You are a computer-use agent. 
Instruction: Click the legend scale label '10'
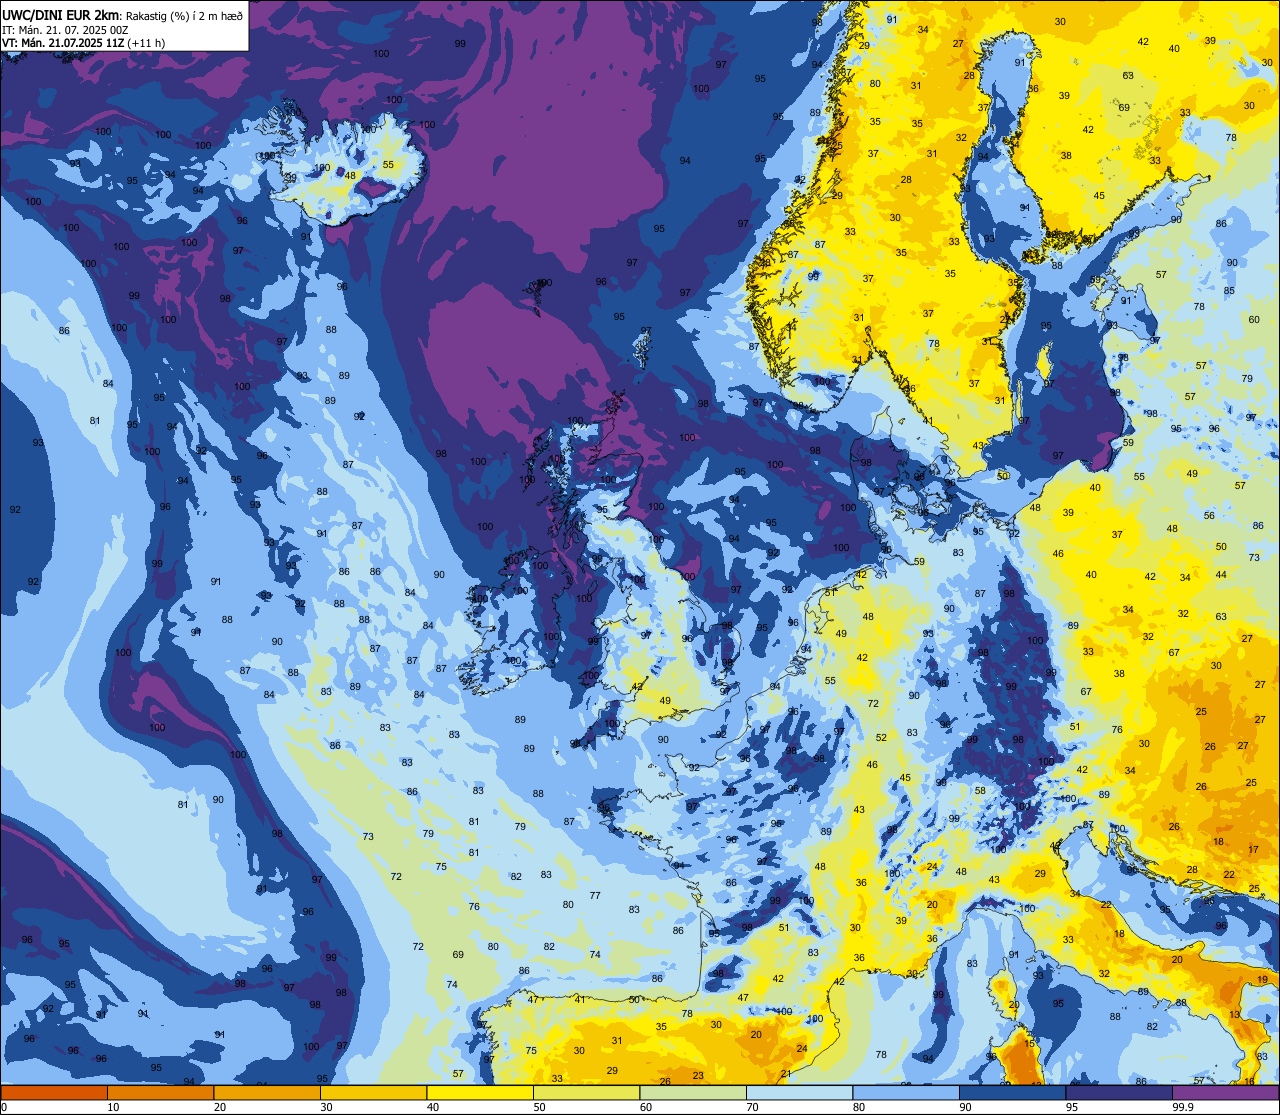tap(113, 1107)
